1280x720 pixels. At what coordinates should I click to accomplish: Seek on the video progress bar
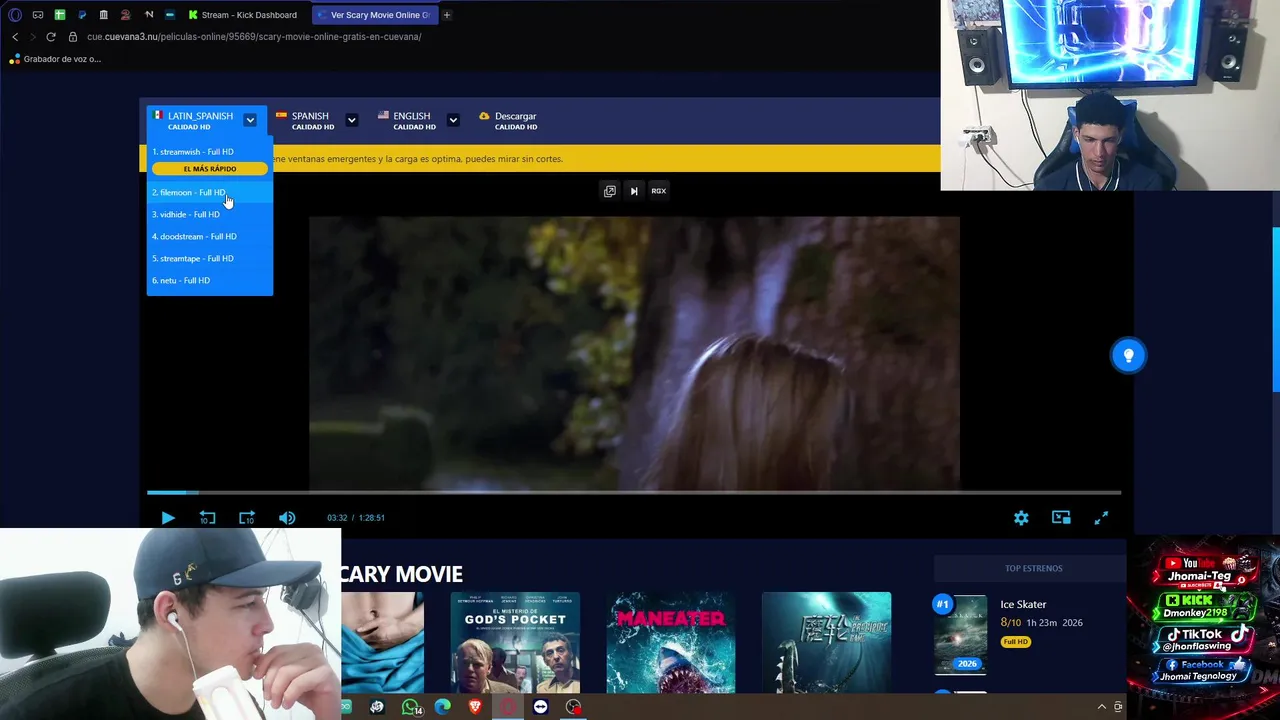click(x=634, y=493)
